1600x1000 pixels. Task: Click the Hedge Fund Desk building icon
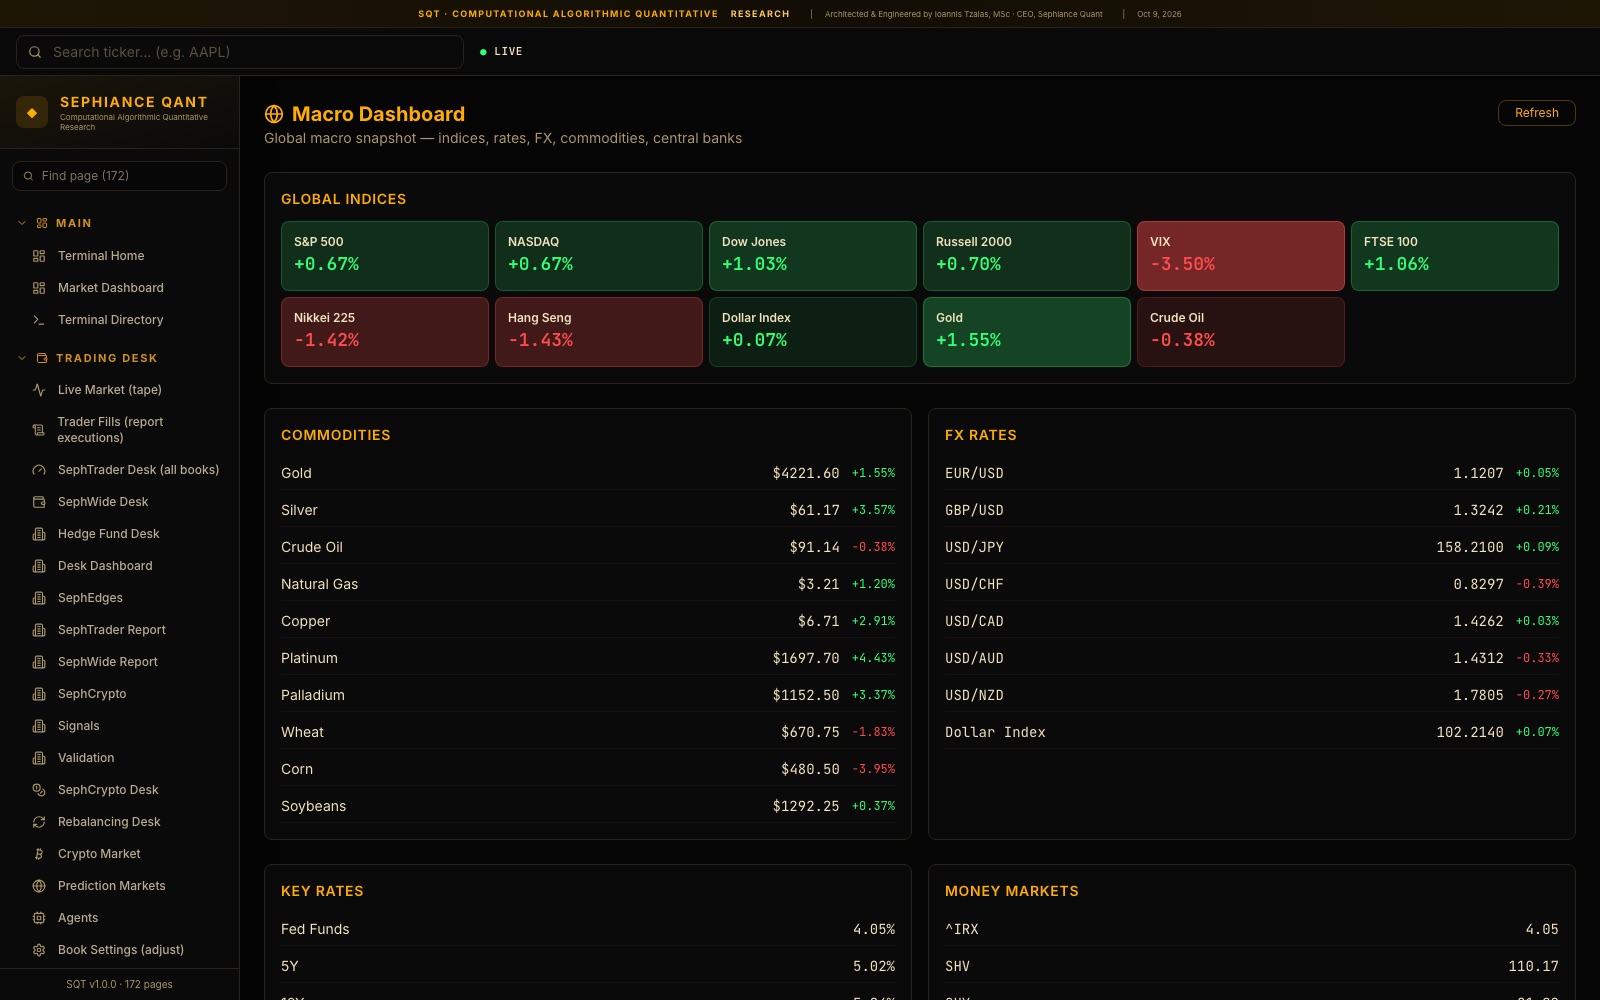pos(39,534)
